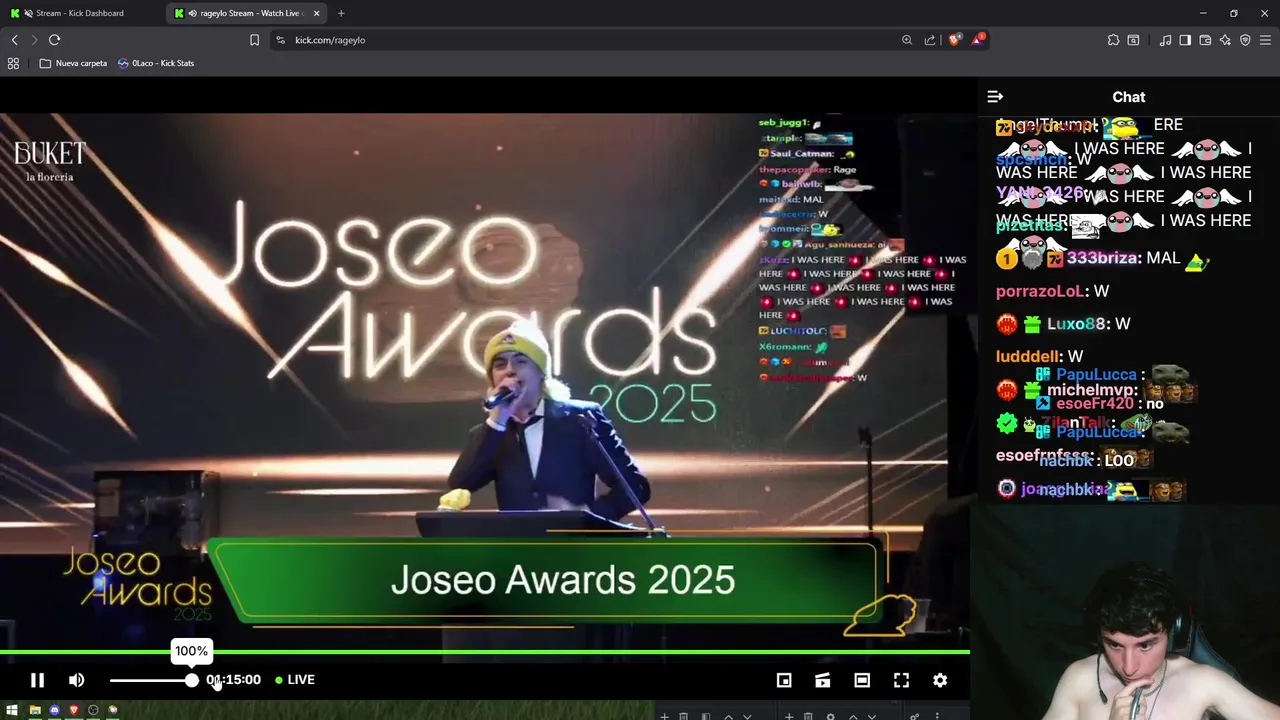Viewport: 1280px width, 720px height.
Task: Click the stream seek progress bar
Action: [x=485, y=652]
